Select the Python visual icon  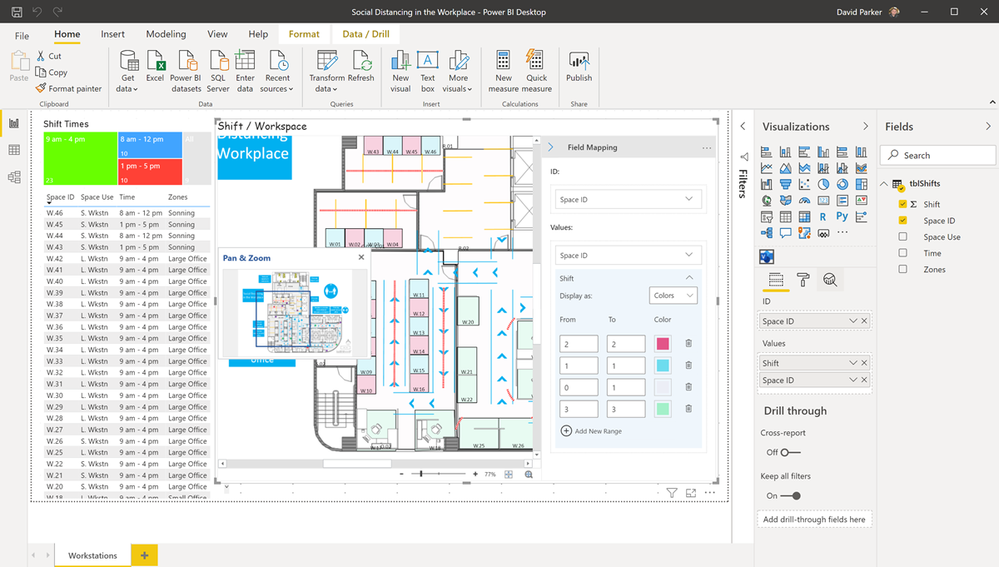[842, 217]
